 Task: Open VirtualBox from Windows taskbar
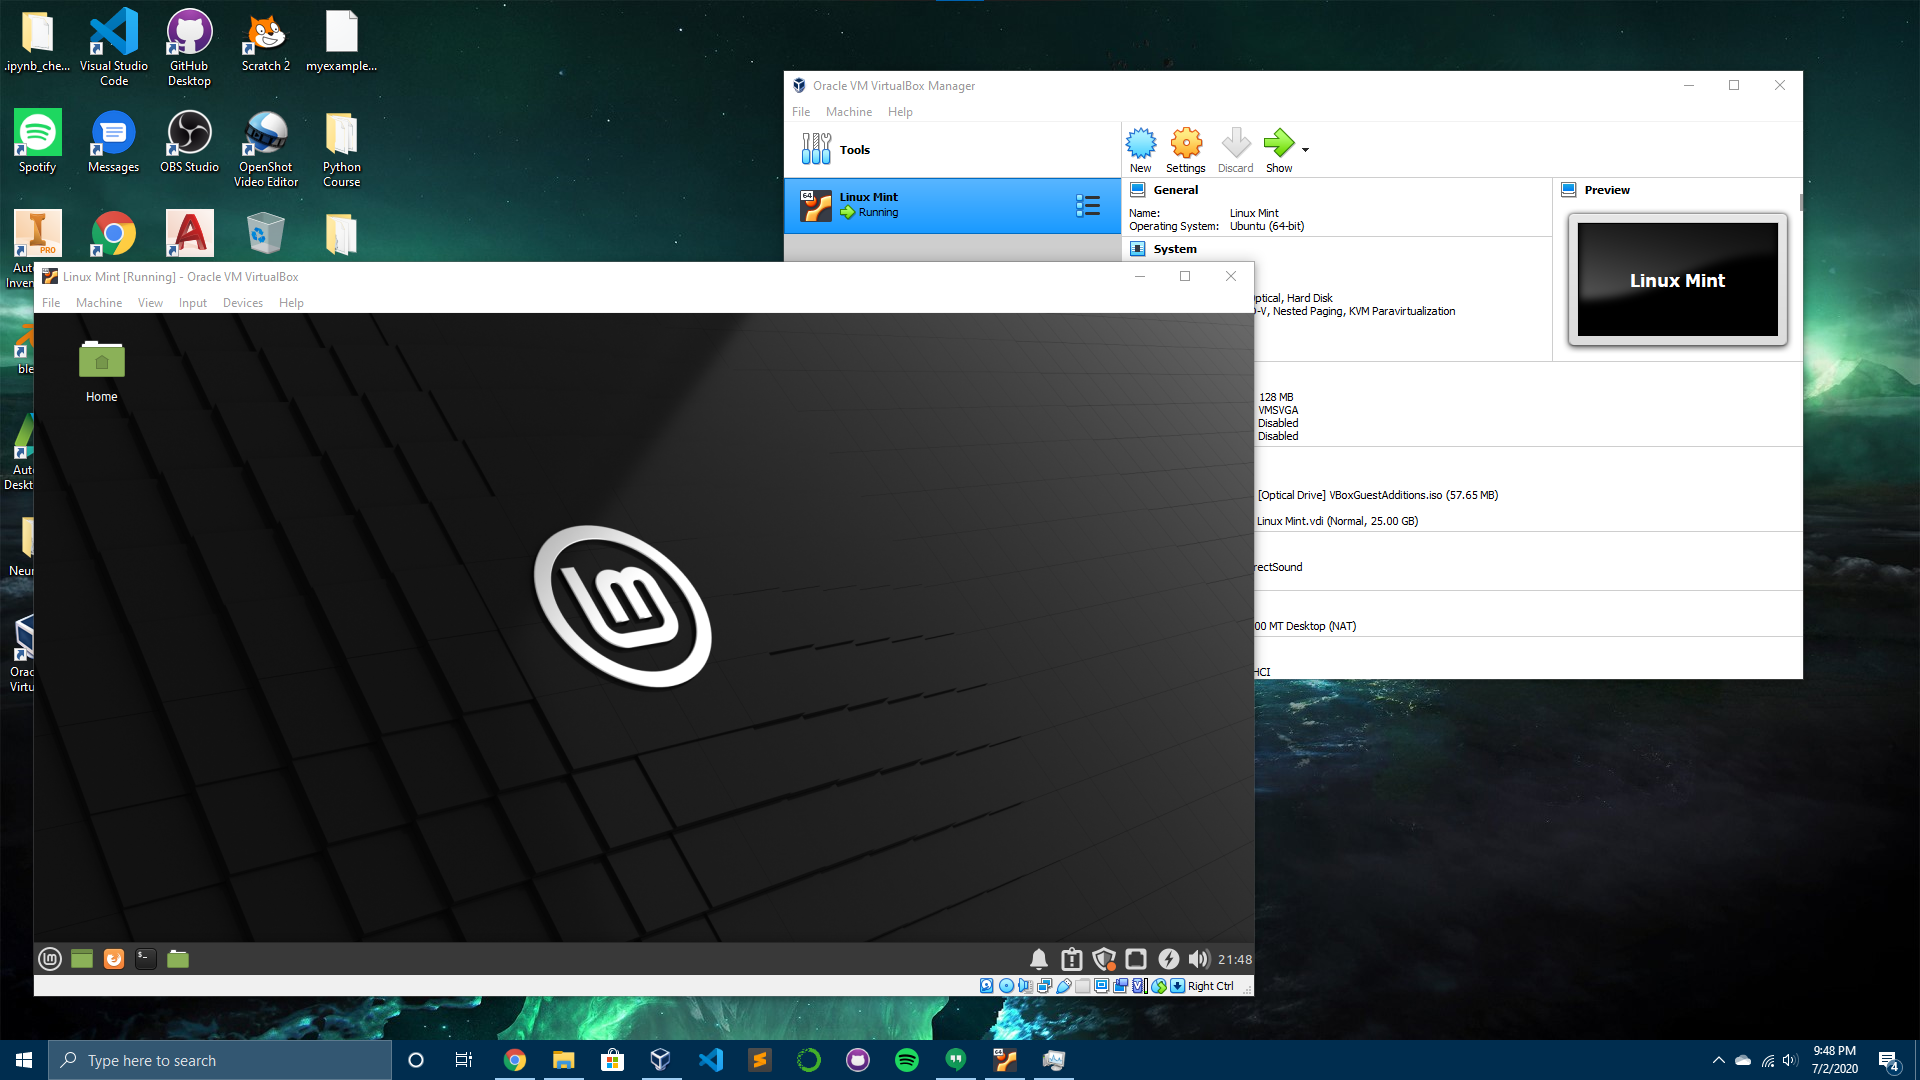click(660, 1060)
